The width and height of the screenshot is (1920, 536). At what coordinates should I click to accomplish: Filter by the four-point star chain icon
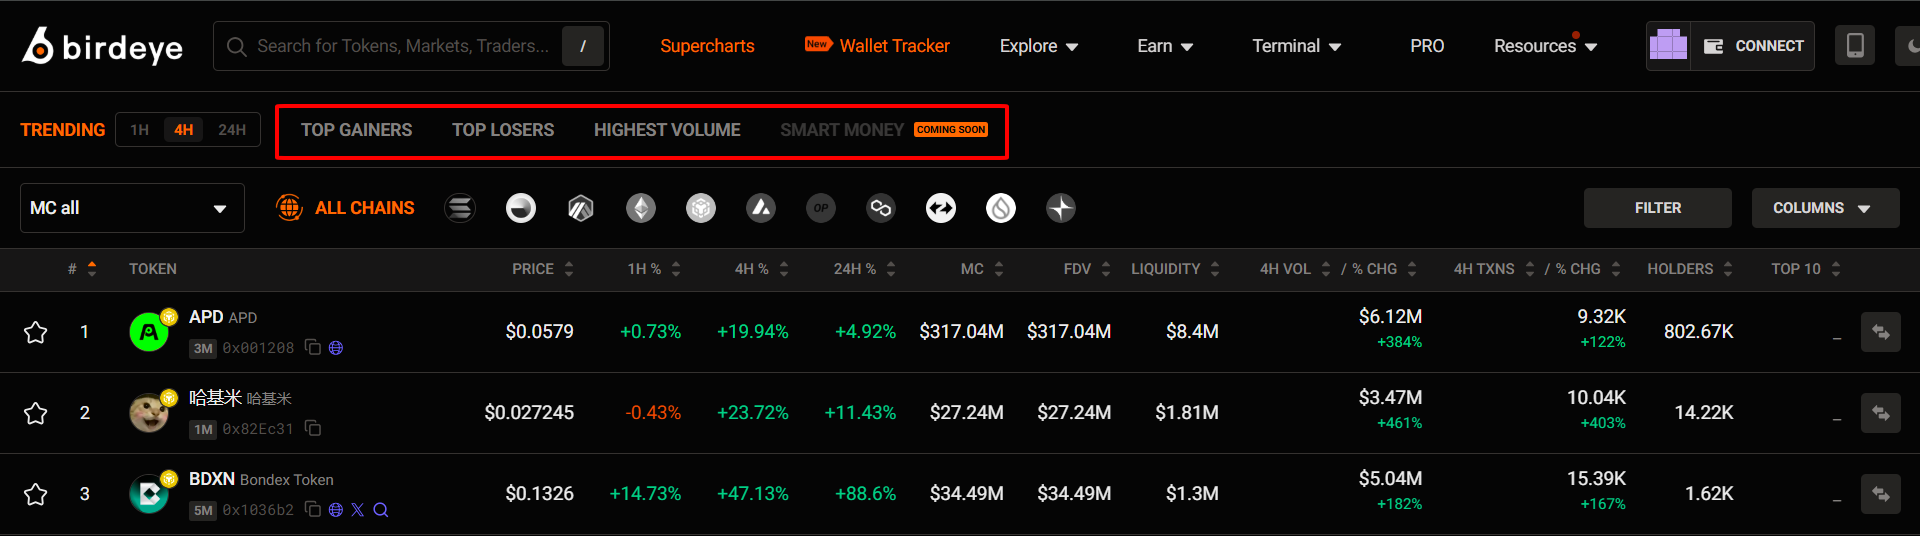(x=1061, y=208)
